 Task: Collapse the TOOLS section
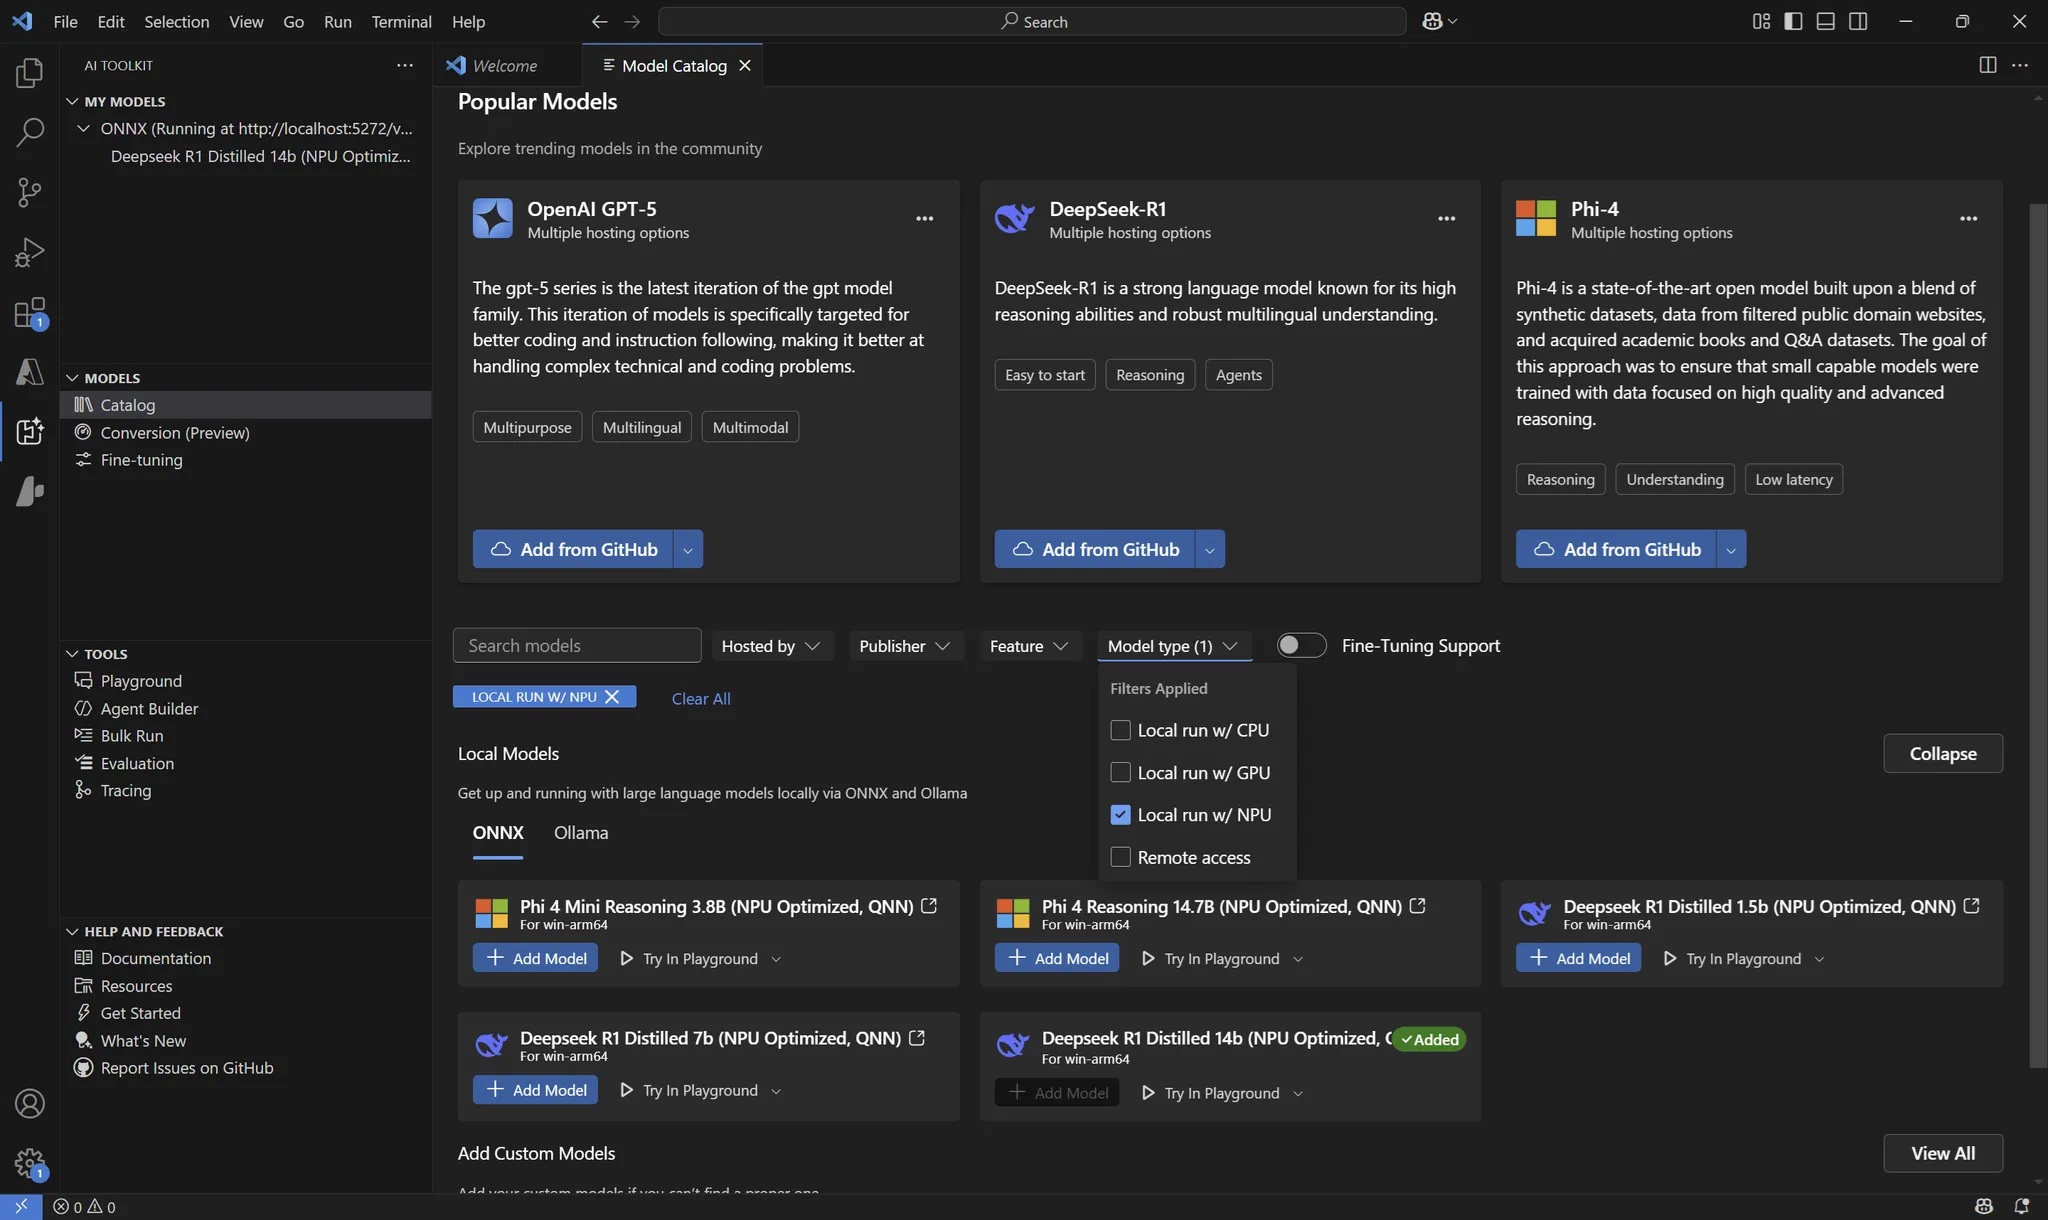pyautogui.click(x=72, y=653)
